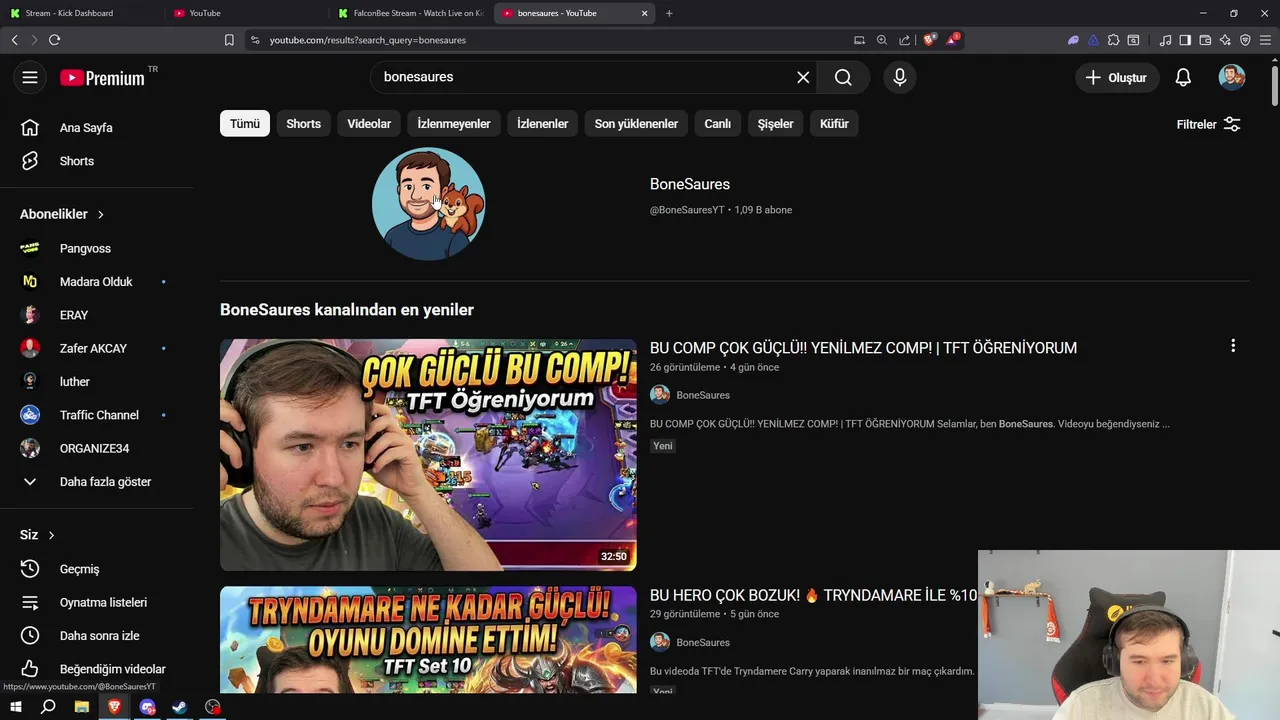Open Daha sonra izle list
The height and width of the screenshot is (720, 1280).
[x=97, y=636]
